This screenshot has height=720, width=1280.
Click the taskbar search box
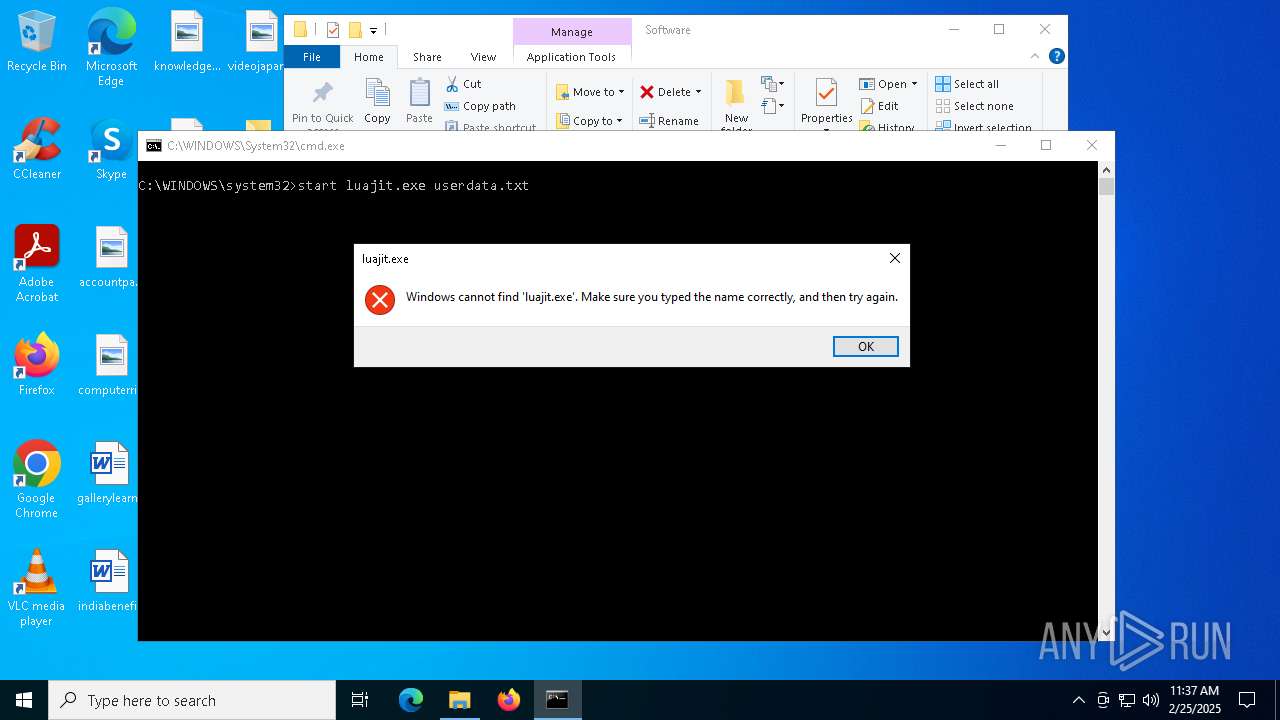coord(192,700)
